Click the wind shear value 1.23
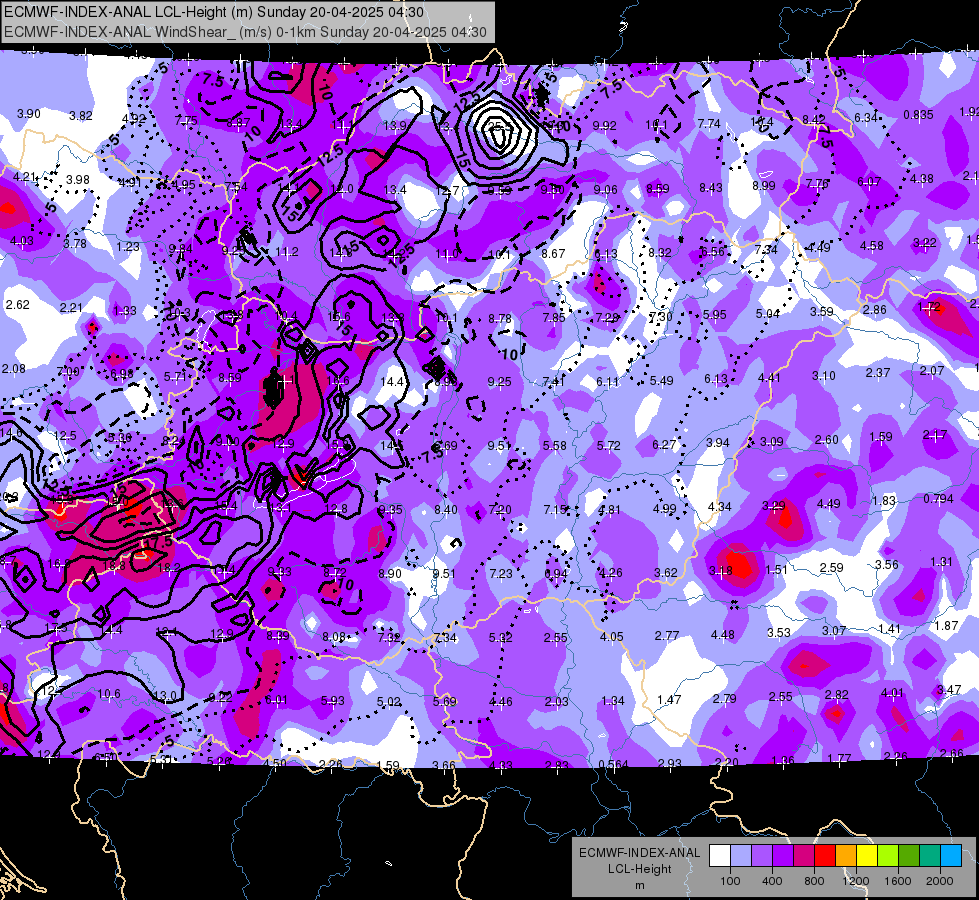This screenshot has width=979, height=900. tap(128, 246)
